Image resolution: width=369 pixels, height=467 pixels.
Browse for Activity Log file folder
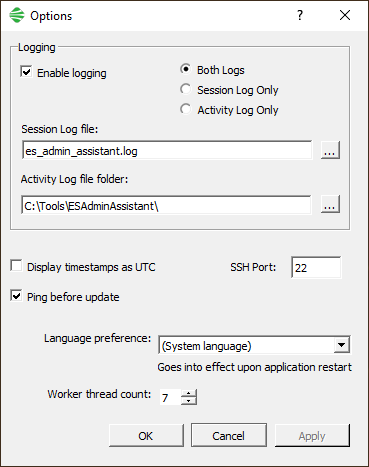(x=330, y=204)
